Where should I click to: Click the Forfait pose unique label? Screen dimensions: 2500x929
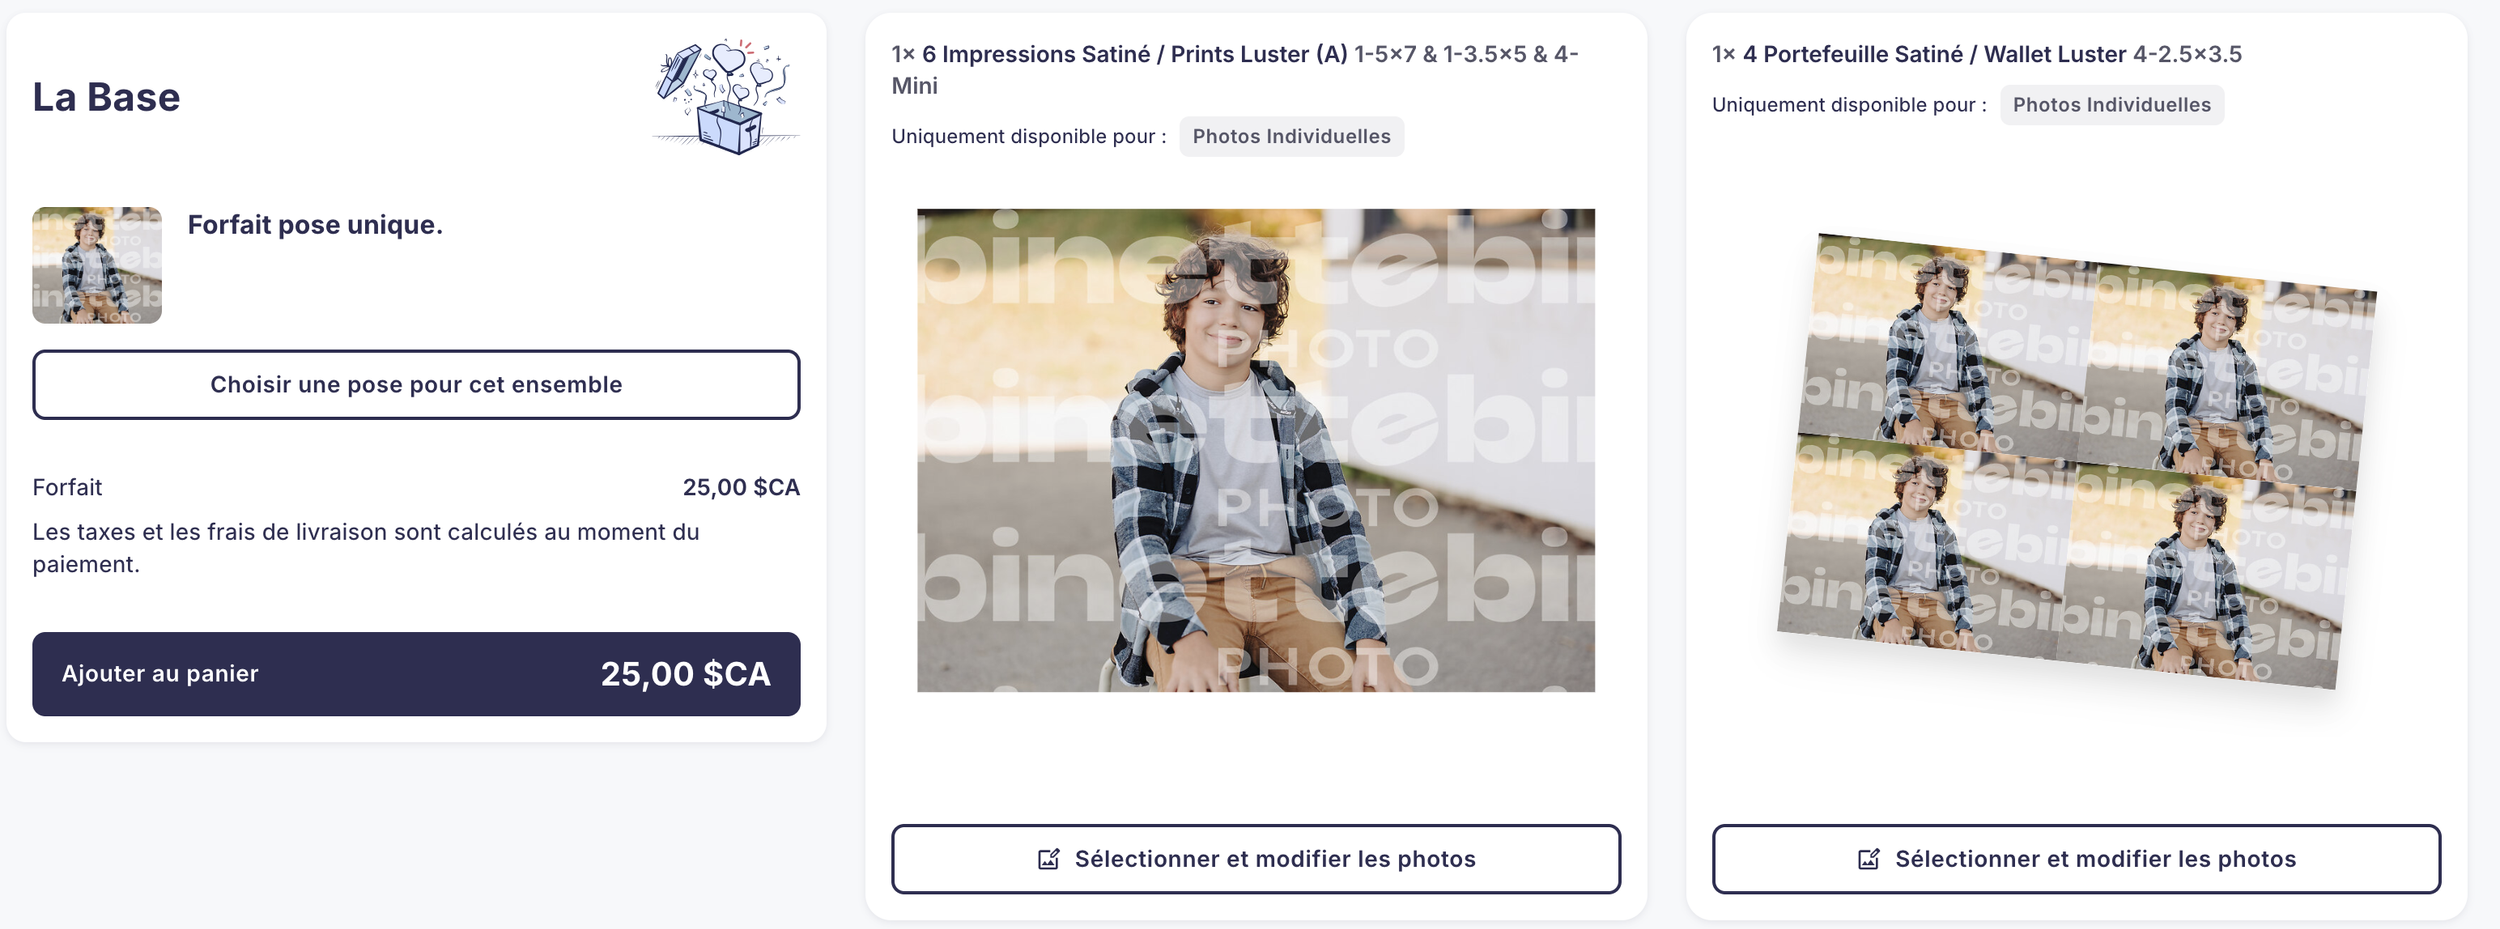315,225
